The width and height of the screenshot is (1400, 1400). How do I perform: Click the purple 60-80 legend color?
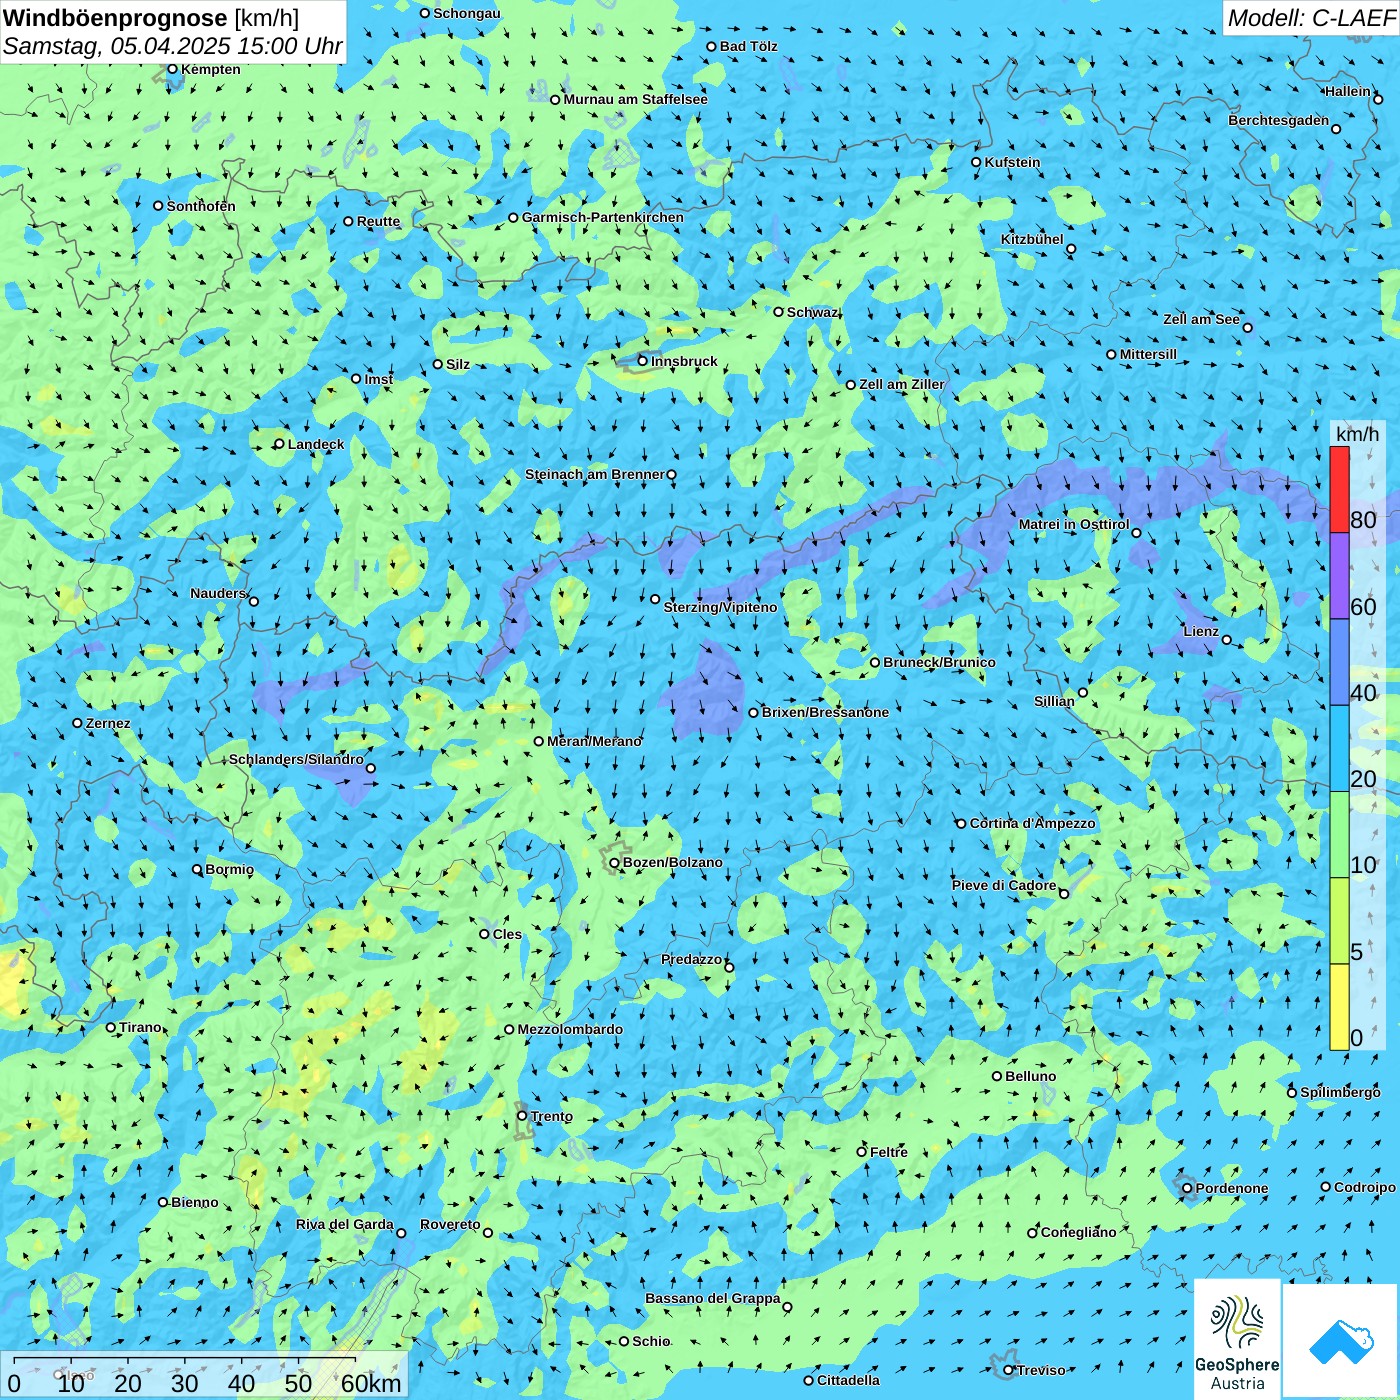(x=1339, y=576)
